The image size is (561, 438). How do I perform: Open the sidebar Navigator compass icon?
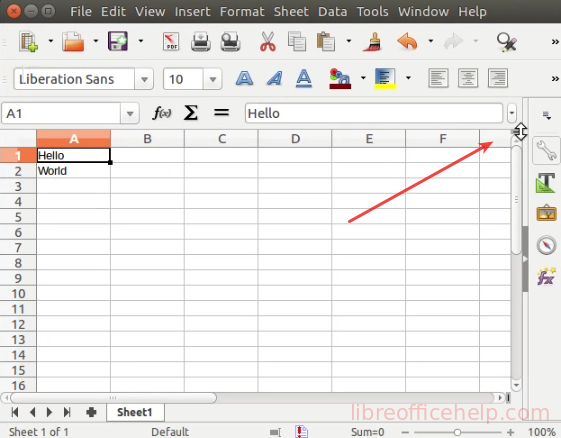click(546, 245)
